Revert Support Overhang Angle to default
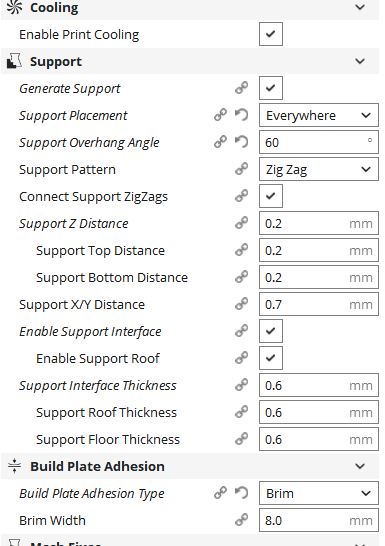Viewport: 385px width, 546px height. click(241, 142)
